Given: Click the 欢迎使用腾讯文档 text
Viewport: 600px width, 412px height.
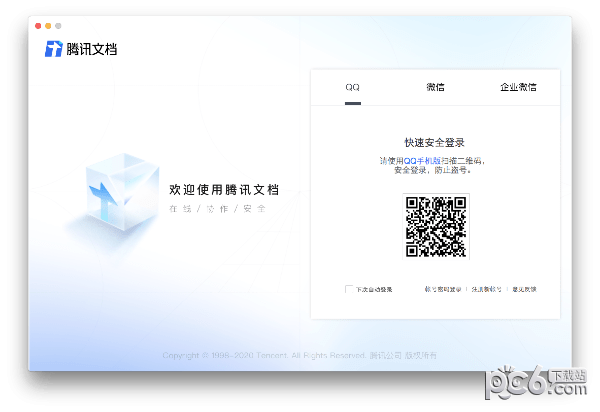Looking at the screenshot, I should 224,190.
